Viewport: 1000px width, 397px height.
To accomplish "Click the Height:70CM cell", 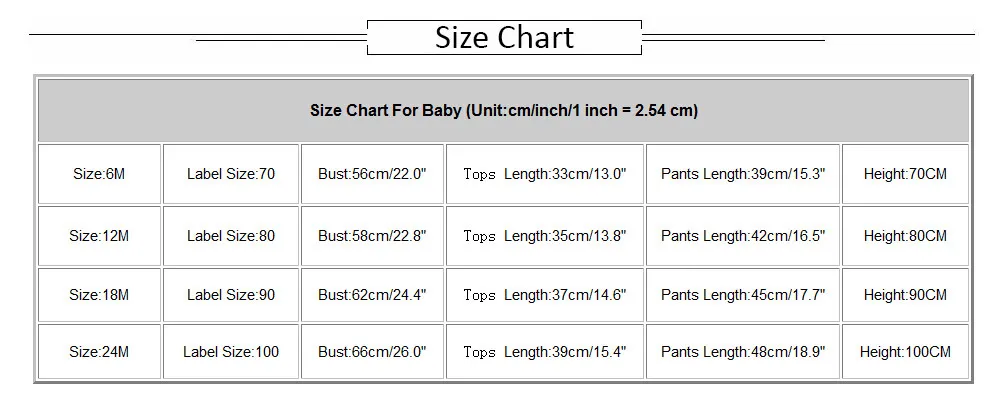I will pos(906,174).
